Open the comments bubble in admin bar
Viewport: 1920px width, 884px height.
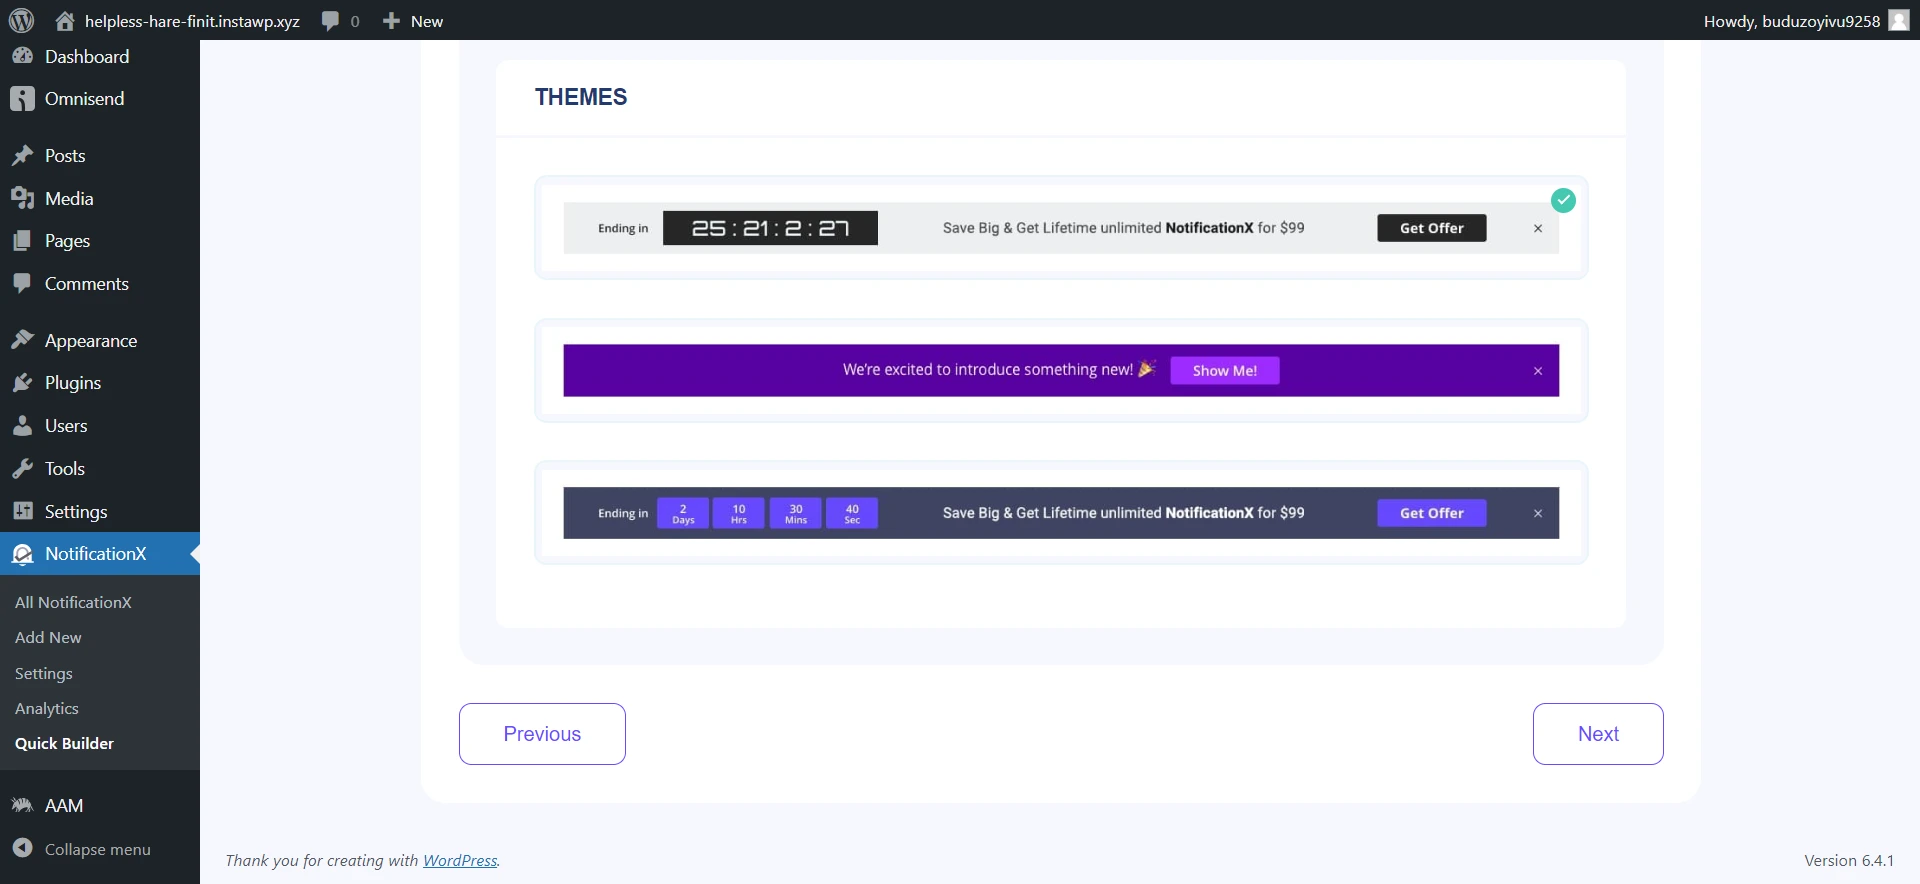(x=331, y=21)
